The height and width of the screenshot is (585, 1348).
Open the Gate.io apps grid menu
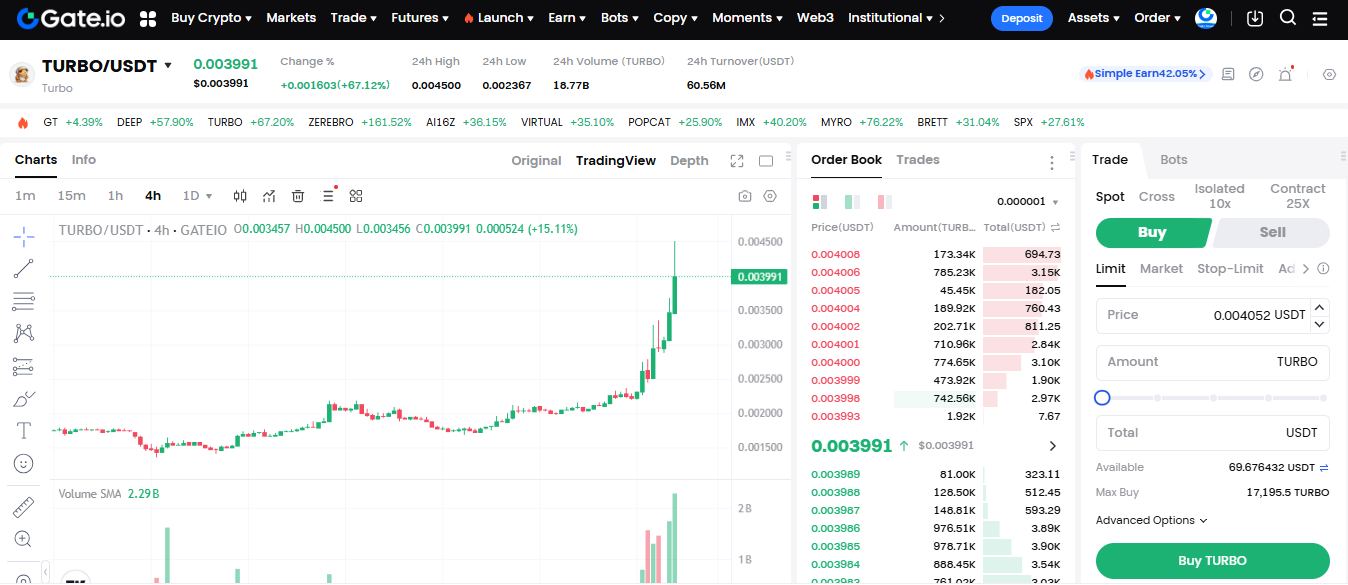(148, 18)
